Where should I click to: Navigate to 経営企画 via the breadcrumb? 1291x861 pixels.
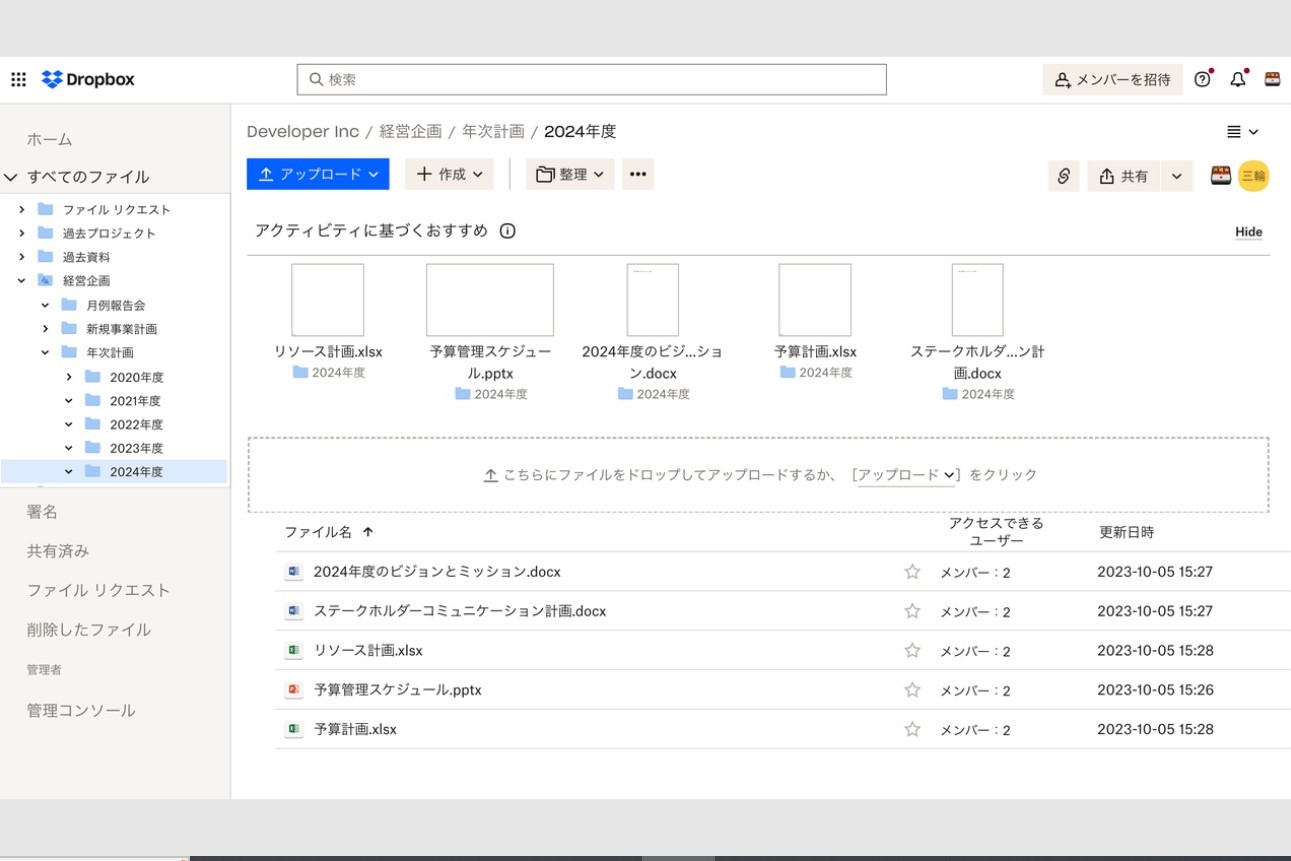click(x=411, y=131)
